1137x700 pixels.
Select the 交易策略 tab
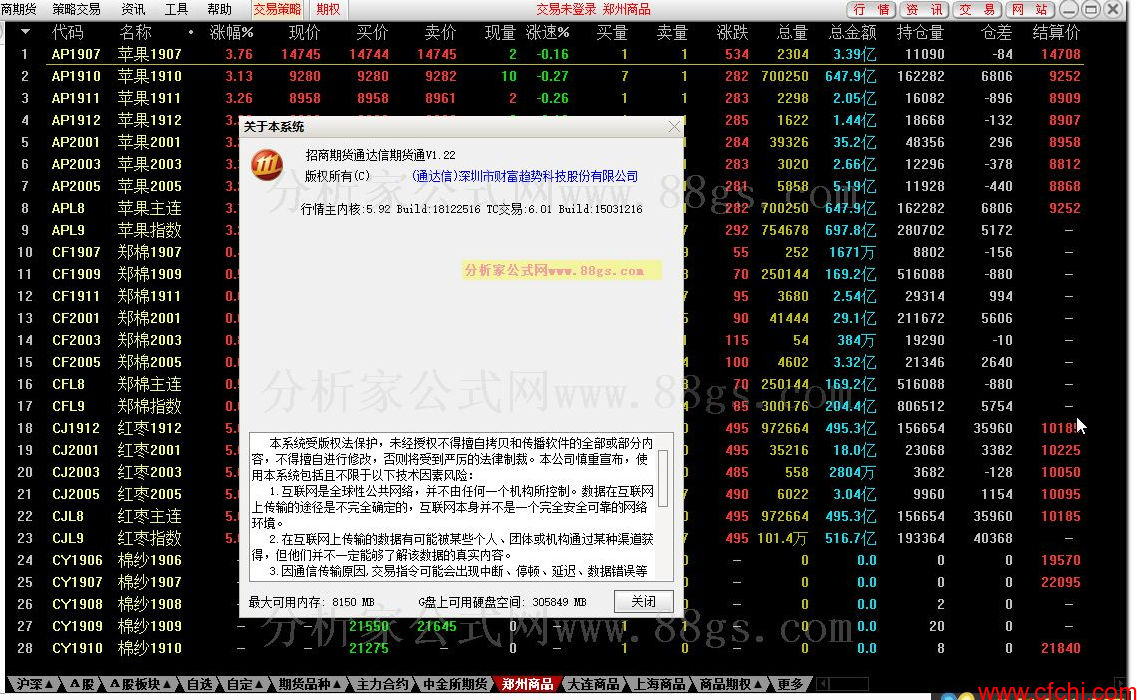pyautogui.click(x=277, y=9)
